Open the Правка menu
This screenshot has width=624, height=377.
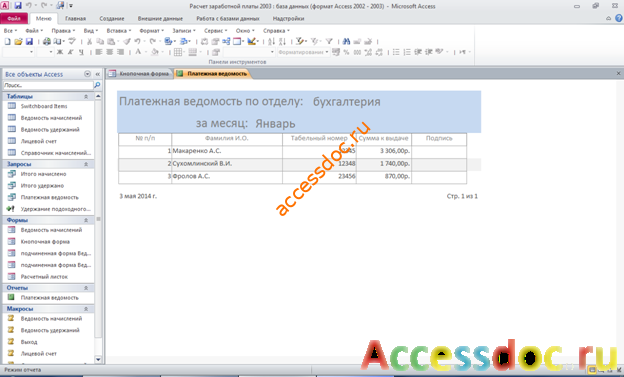coord(63,31)
